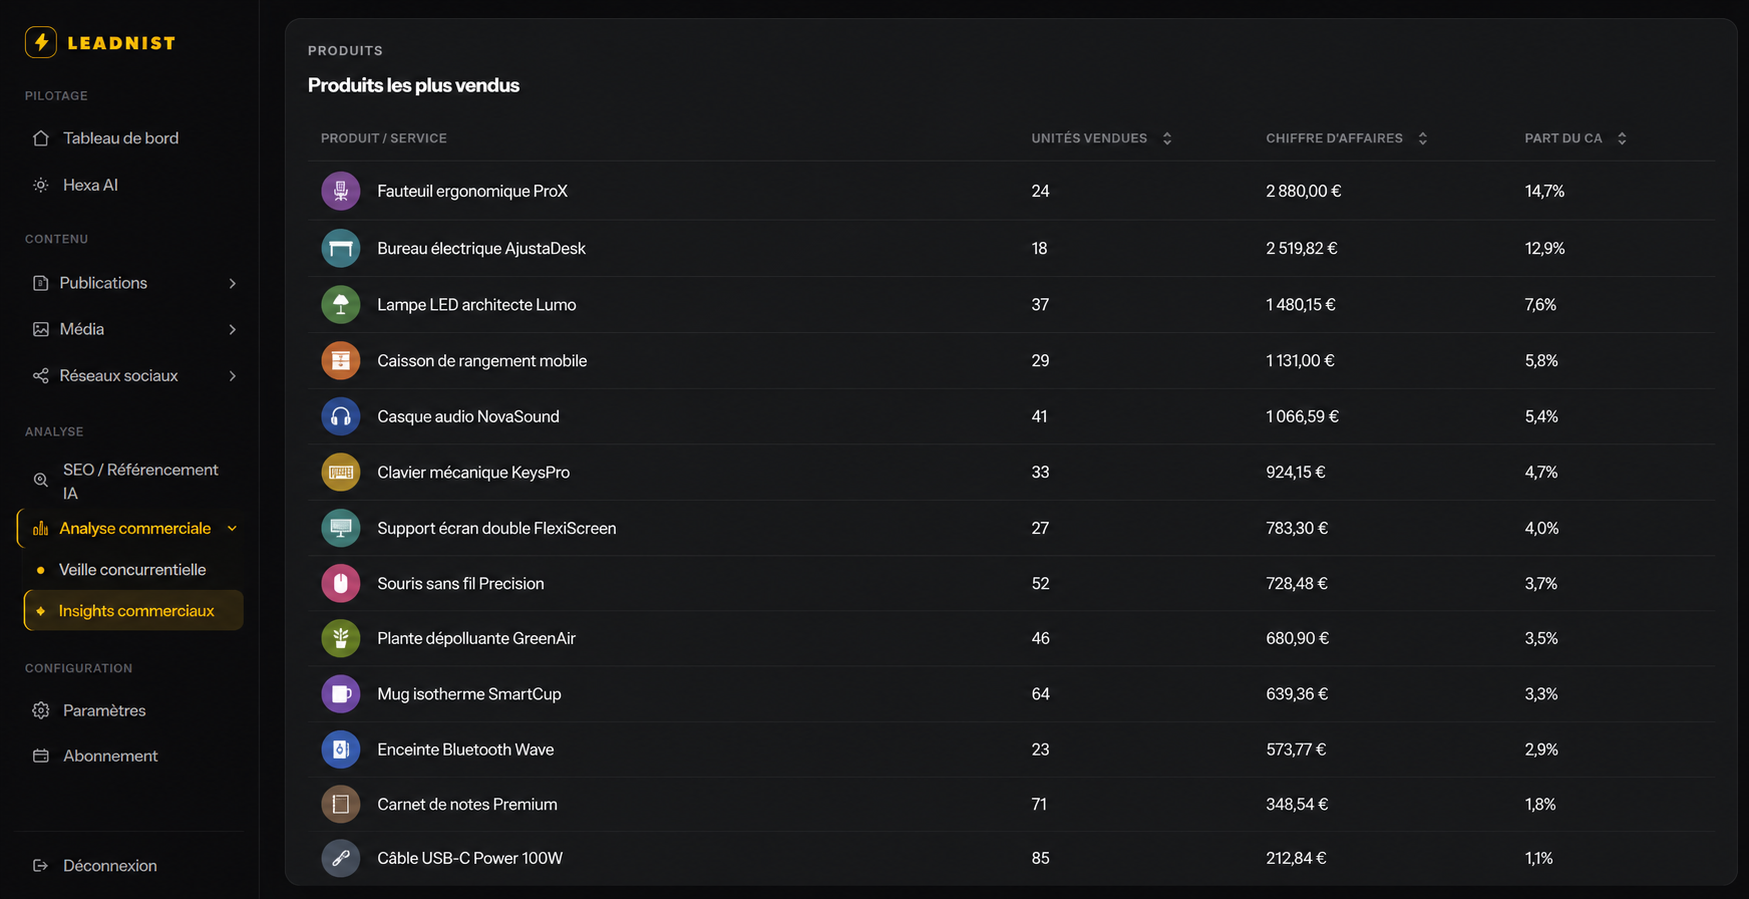The image size is (1749, 899).
Task: Click the Mug isotherme SmartCup mug icon
Action: tap(341, 694)
